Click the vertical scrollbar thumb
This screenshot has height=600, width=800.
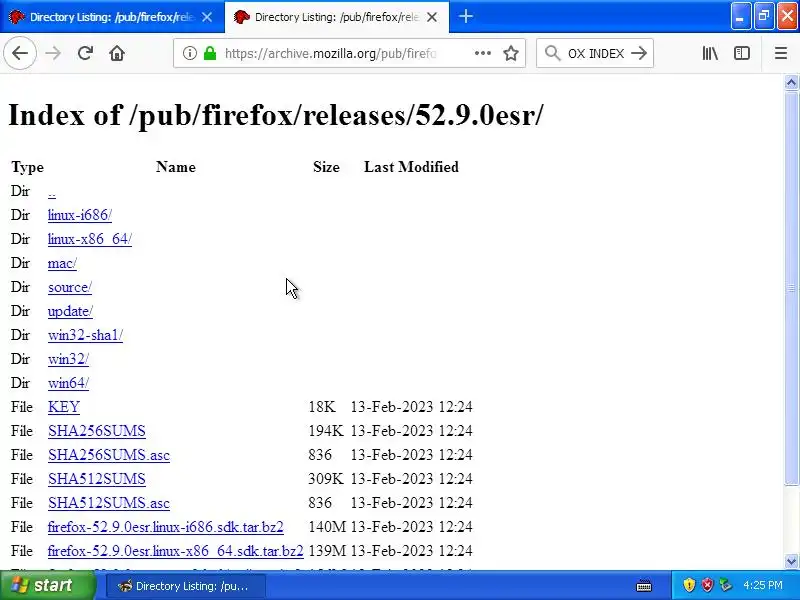pos(791,288)
